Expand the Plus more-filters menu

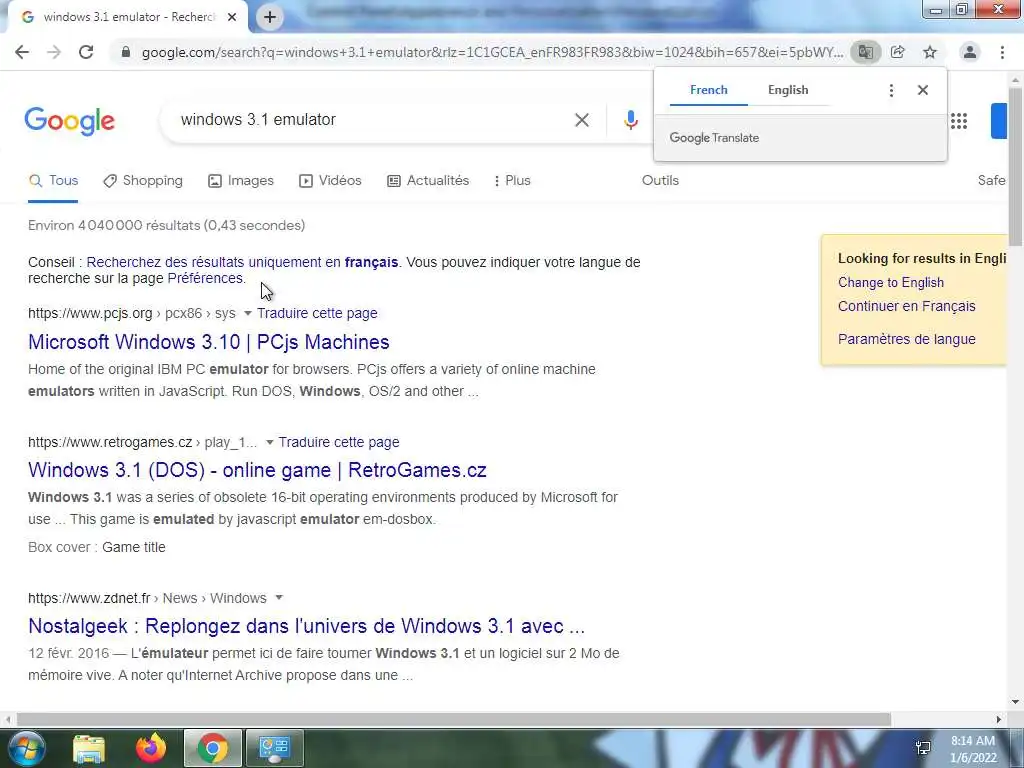[513, 181]
